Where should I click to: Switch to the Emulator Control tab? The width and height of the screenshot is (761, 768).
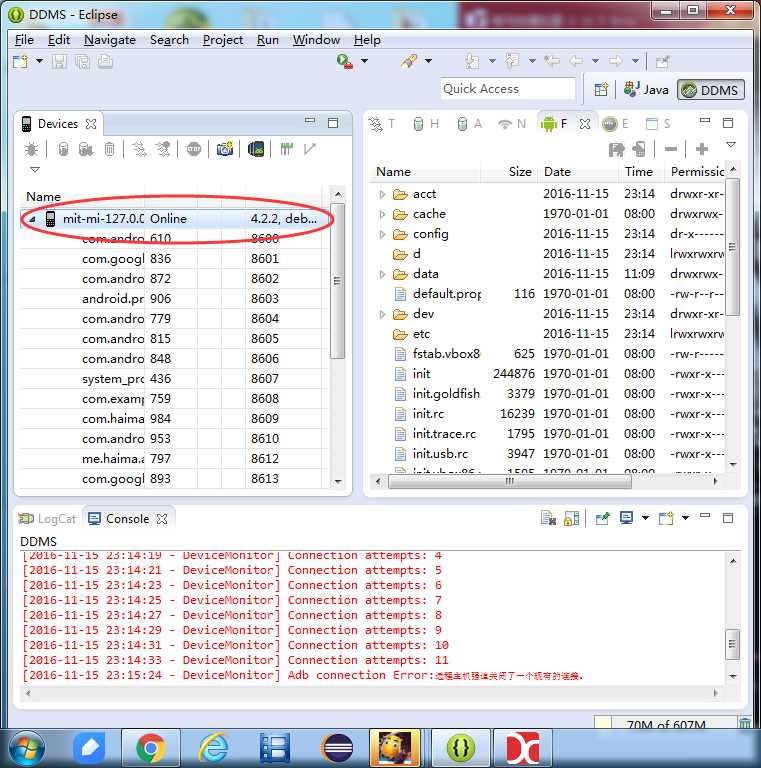[615, 124]
